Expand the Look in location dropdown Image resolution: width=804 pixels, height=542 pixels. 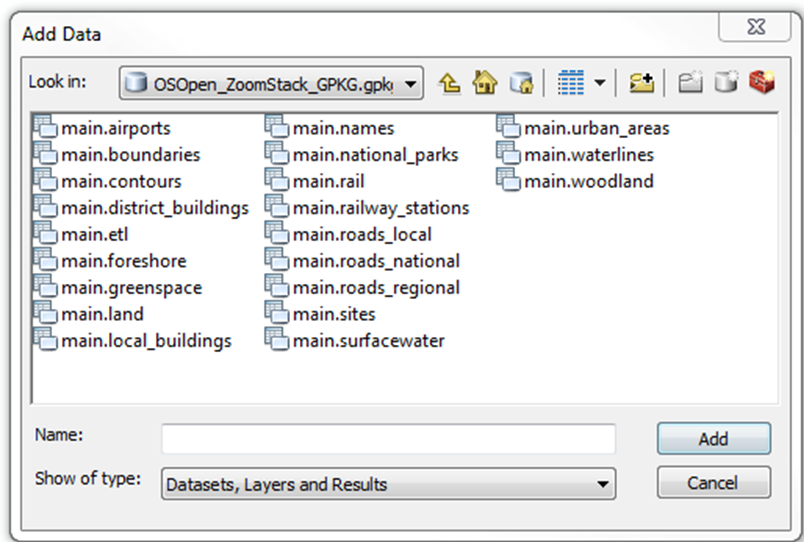(410, 84)
